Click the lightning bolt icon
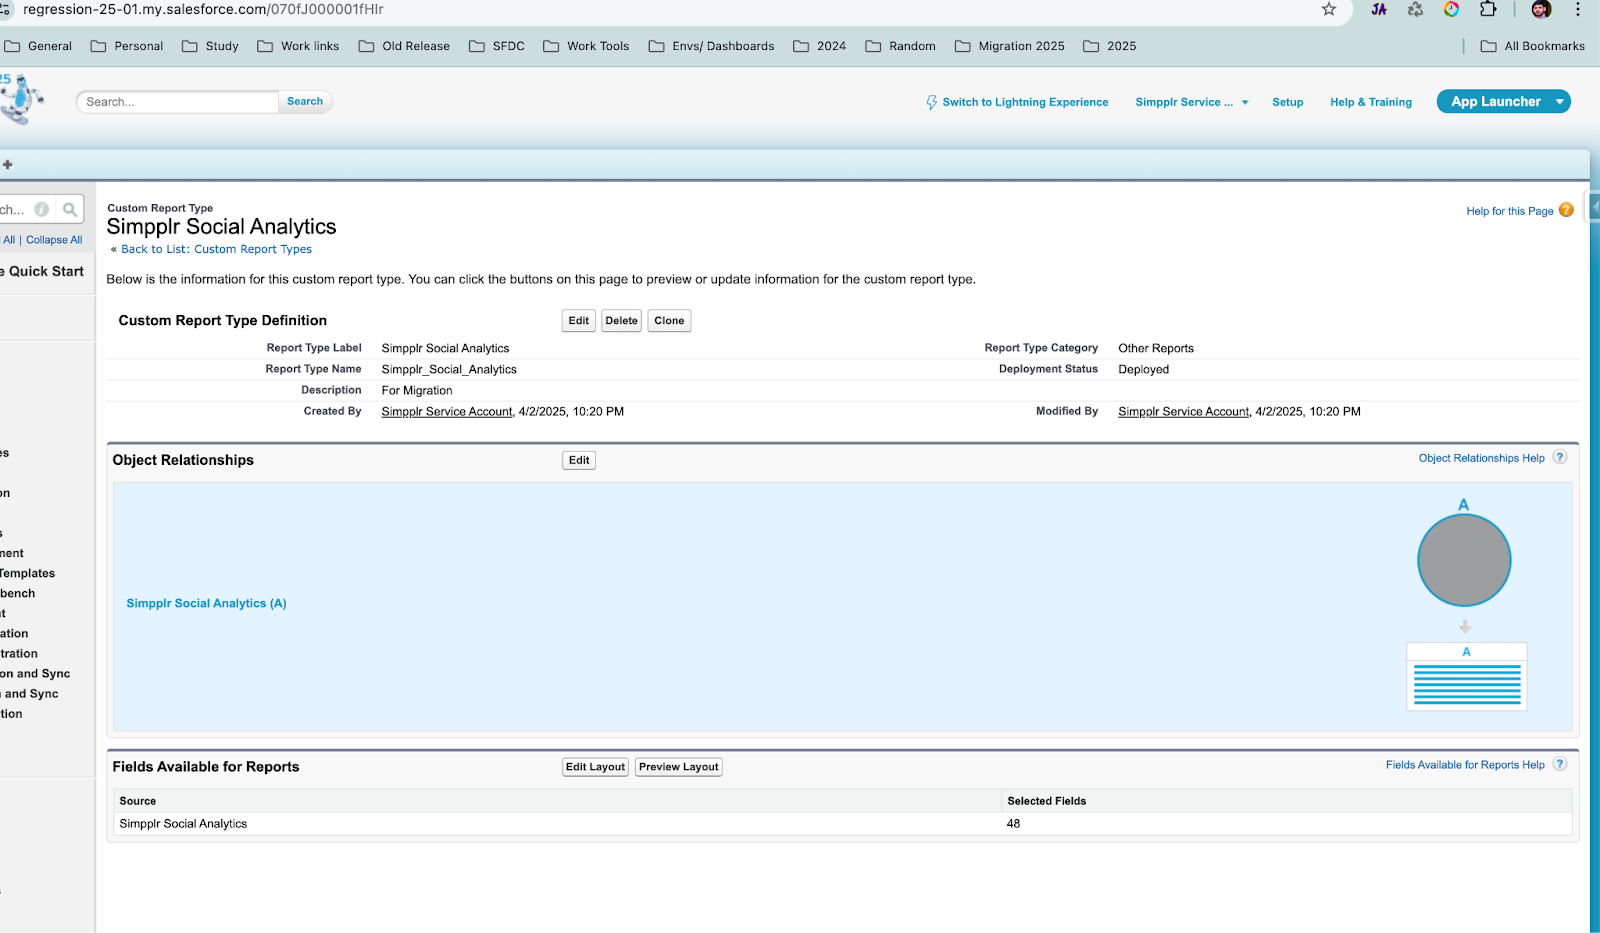The width and height of the screenshot is (1600, 933). [931, 102]
